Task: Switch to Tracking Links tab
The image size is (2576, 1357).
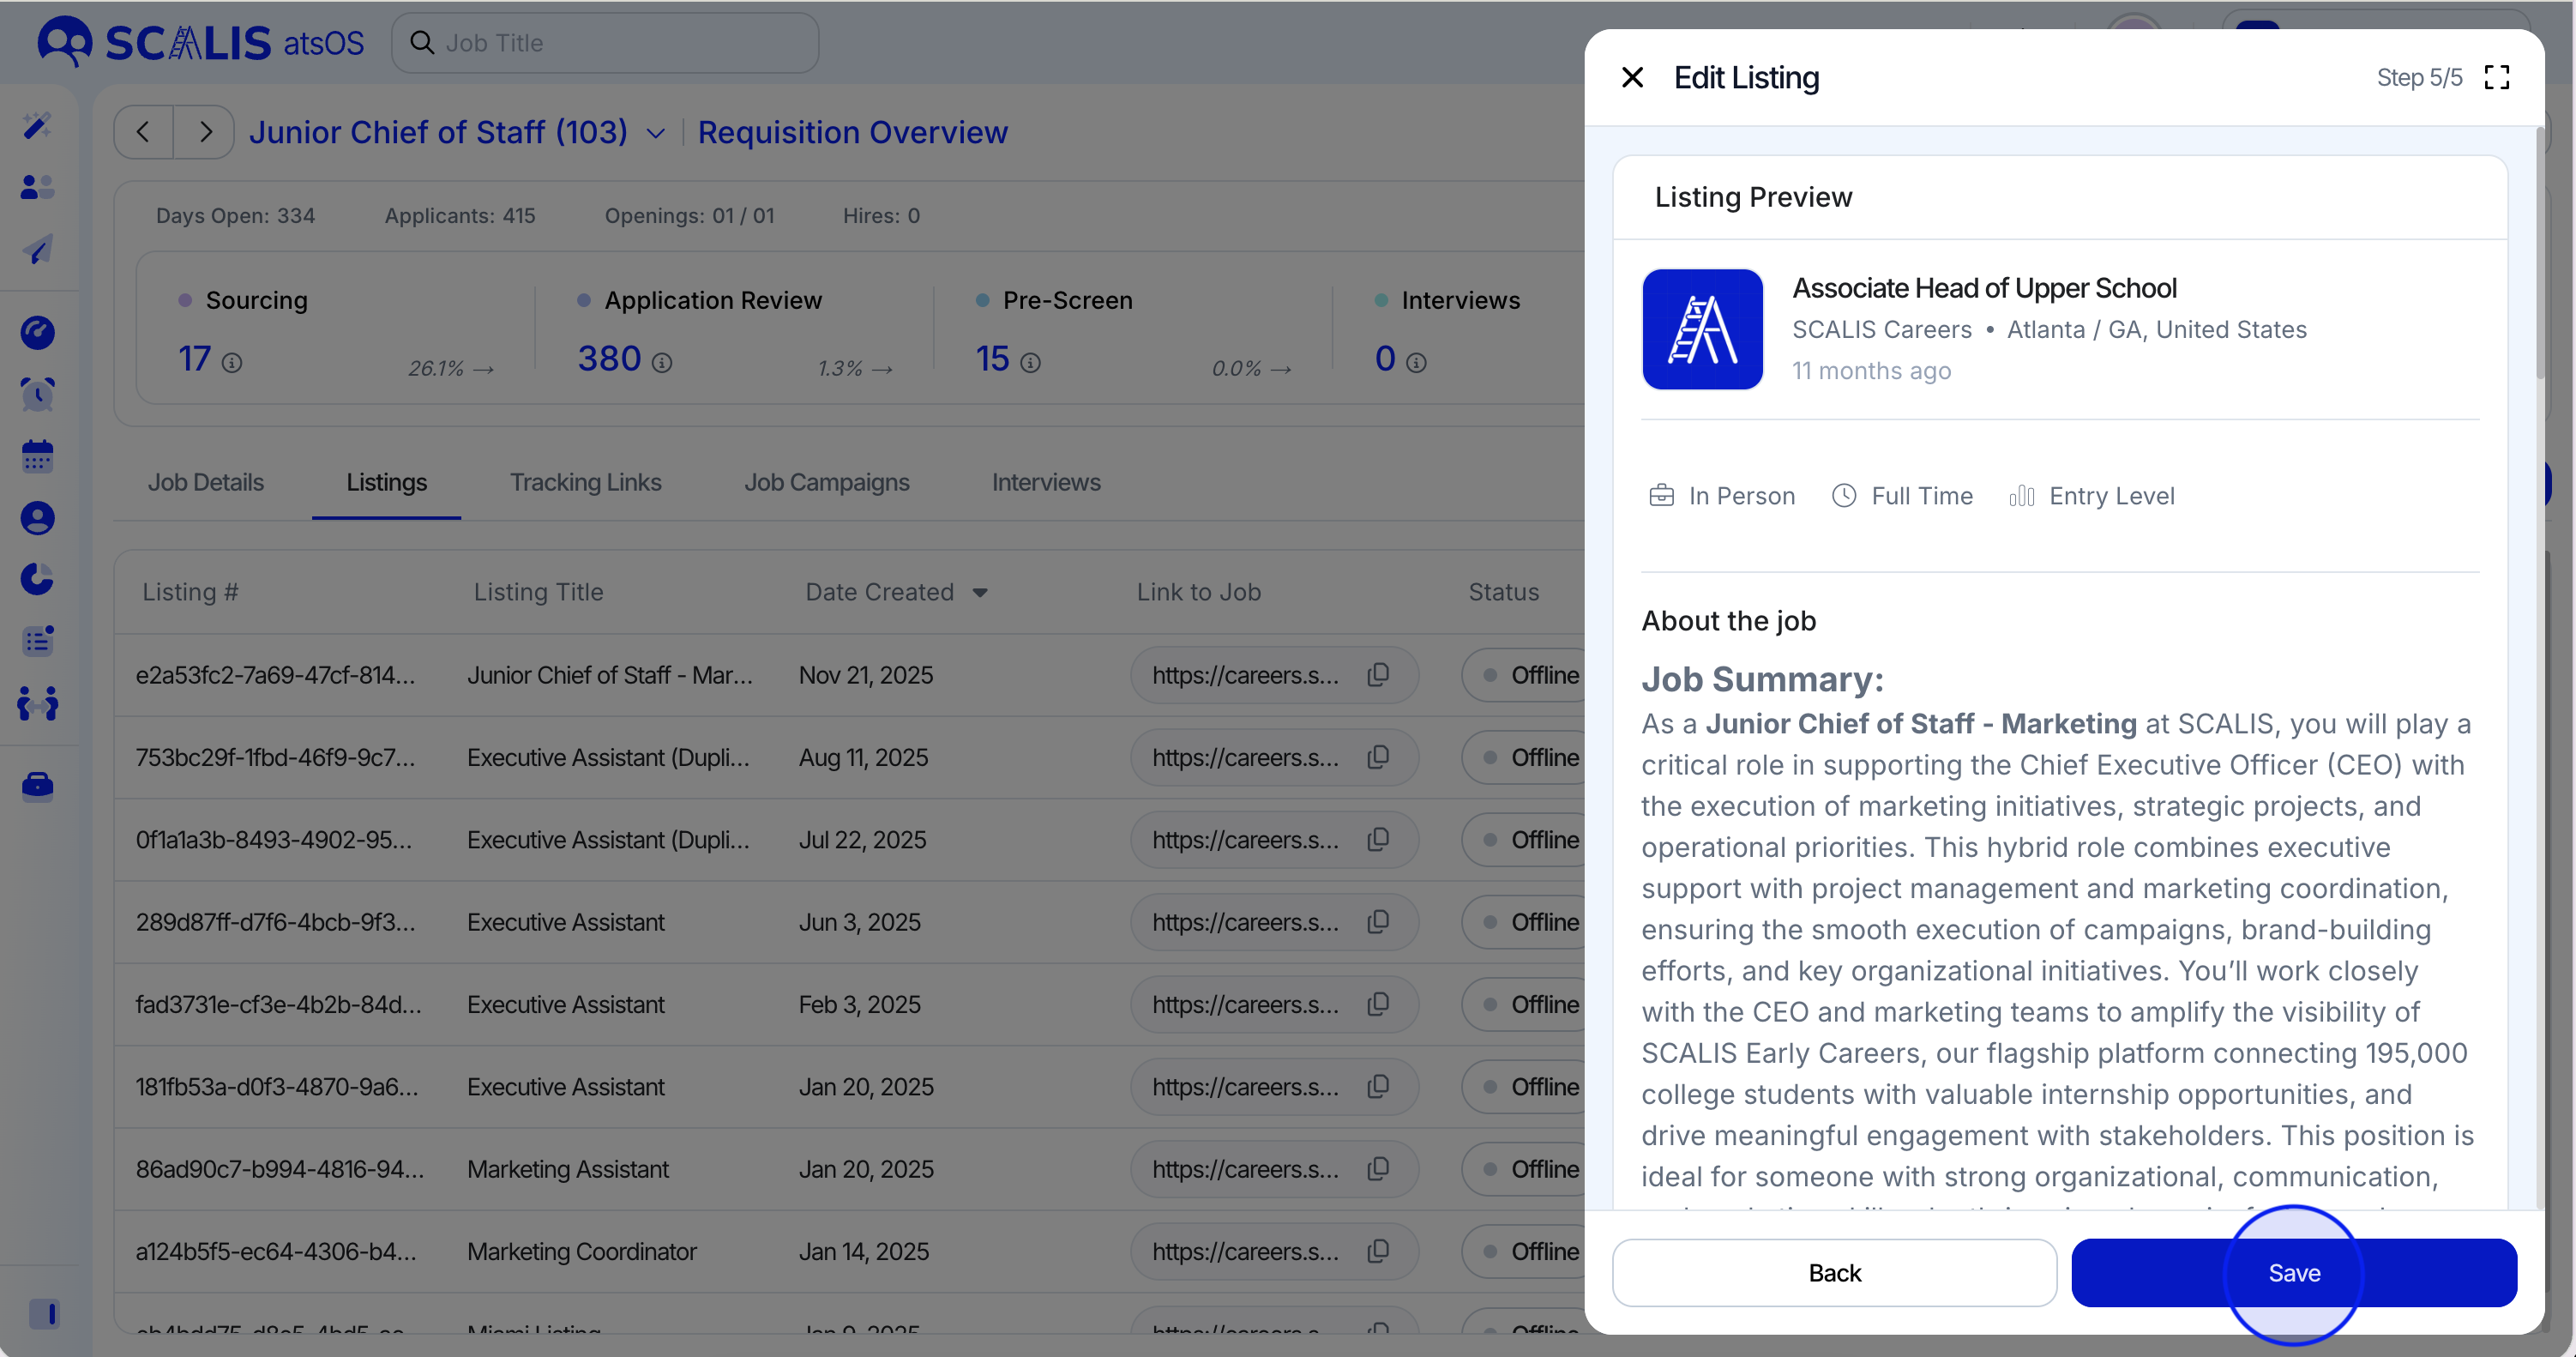Action: pos(585,482)
